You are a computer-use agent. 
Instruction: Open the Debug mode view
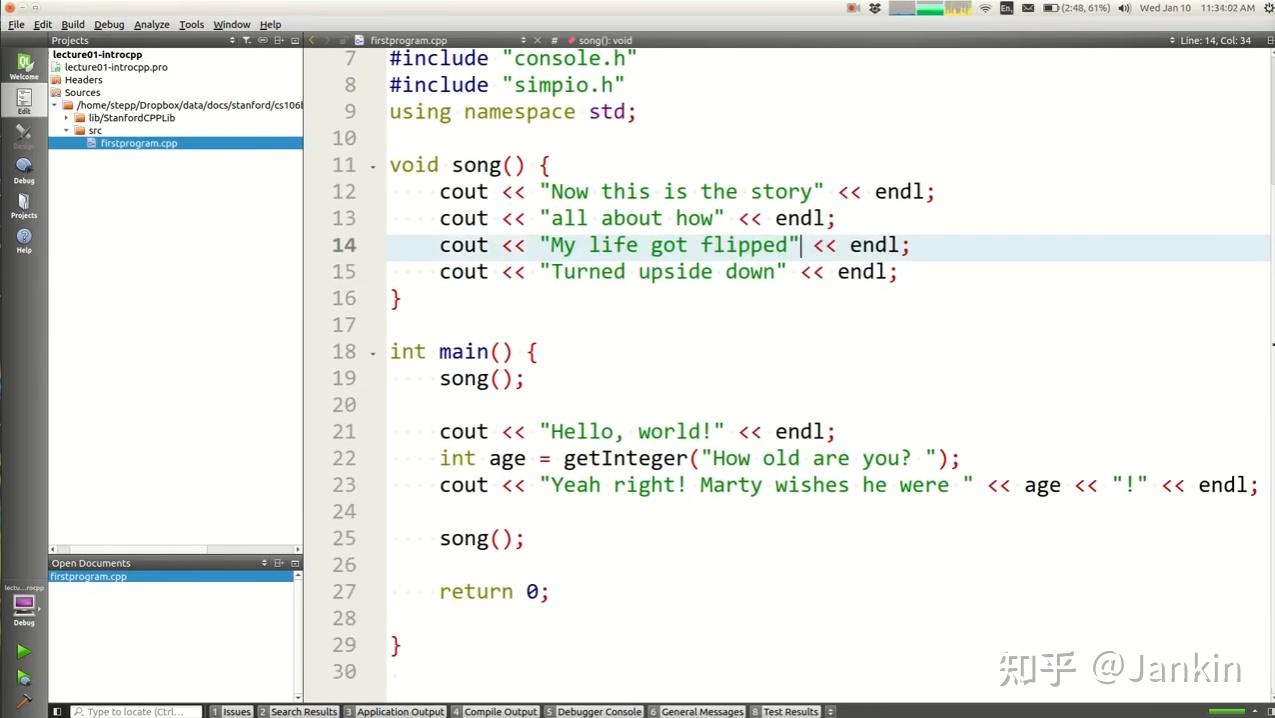[x=23, y=170]
